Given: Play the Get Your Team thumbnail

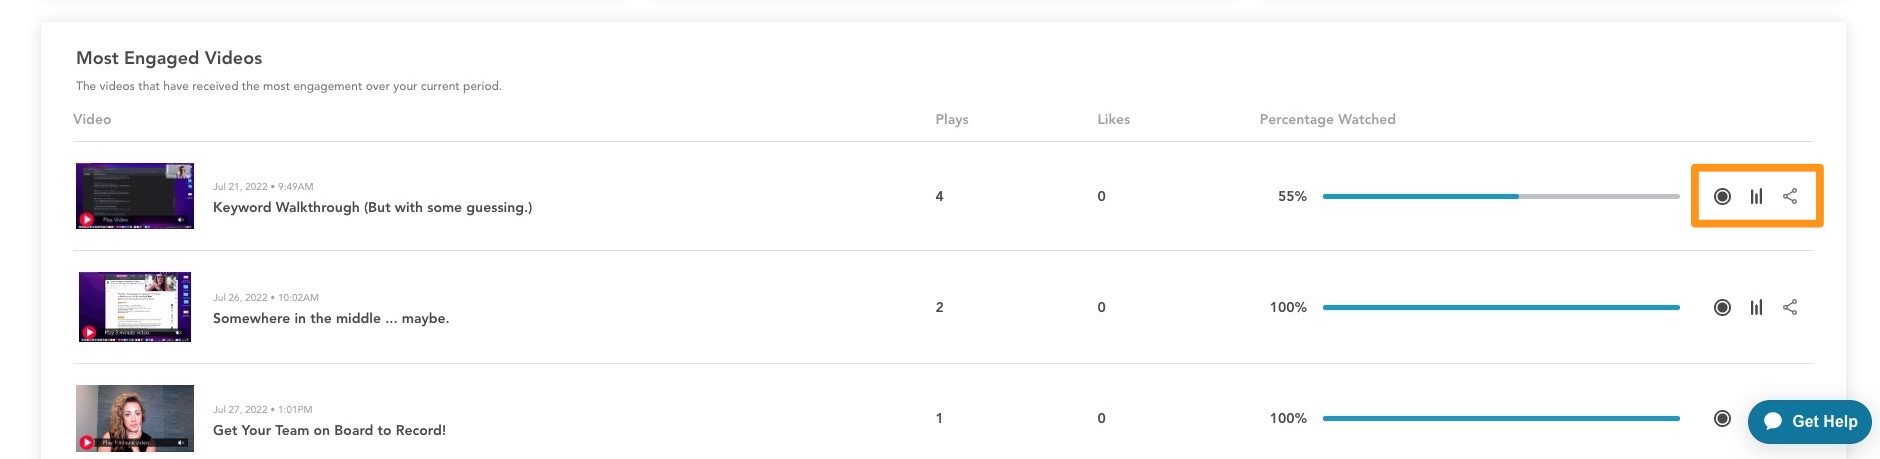Looking at the screenshot, I should [x=135, y=418].
